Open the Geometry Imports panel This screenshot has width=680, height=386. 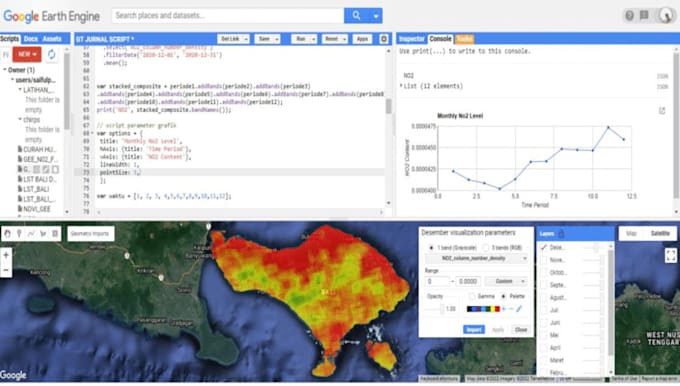[x=90, y=234]
